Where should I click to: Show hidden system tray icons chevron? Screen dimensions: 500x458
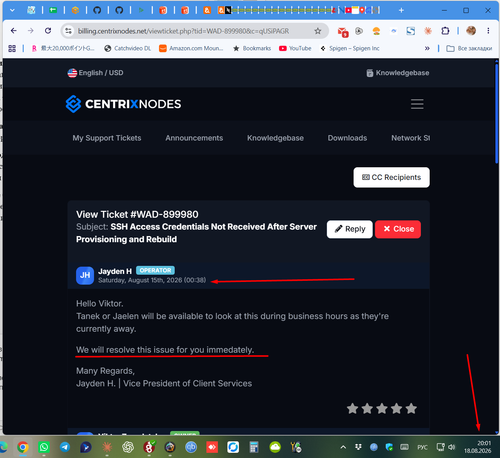tap(343, 447)
